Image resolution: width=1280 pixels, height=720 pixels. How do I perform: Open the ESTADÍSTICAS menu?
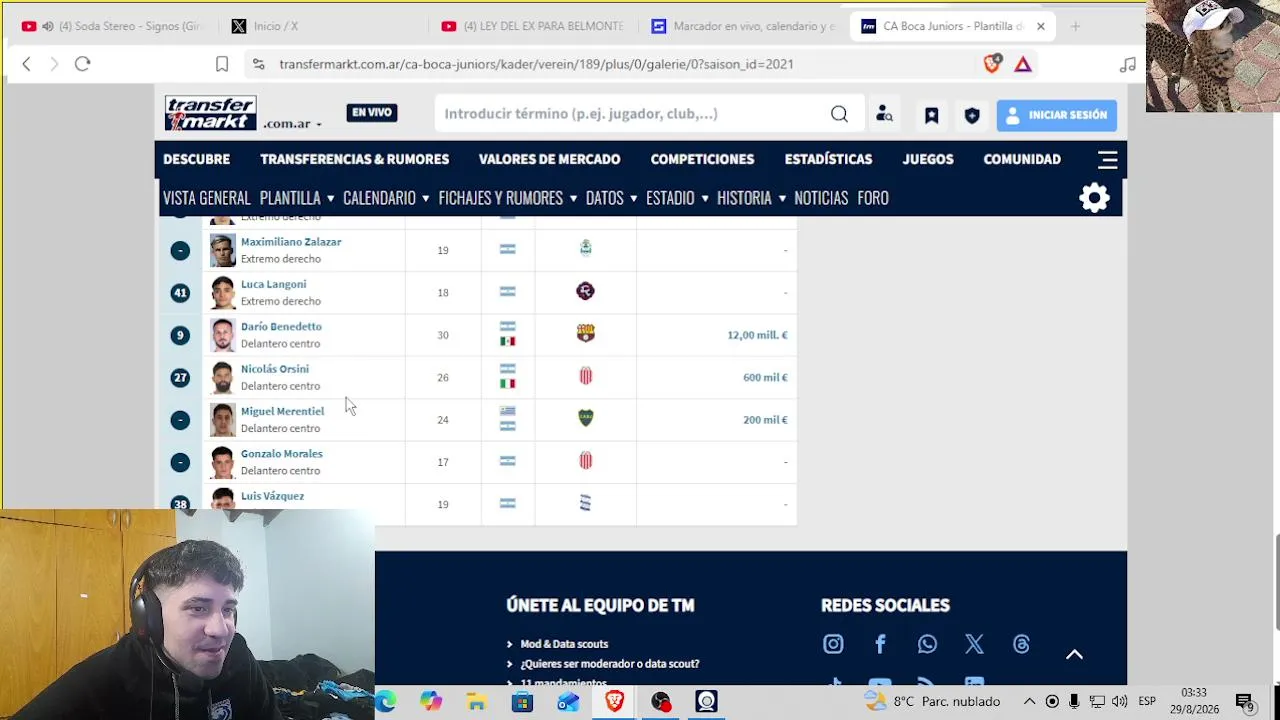click(828, 159)
